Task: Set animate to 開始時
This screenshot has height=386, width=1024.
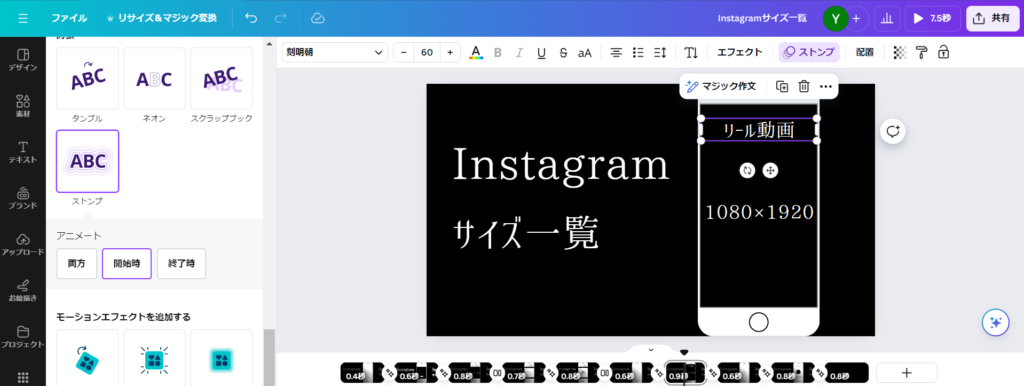Action: tap(127, 264)
